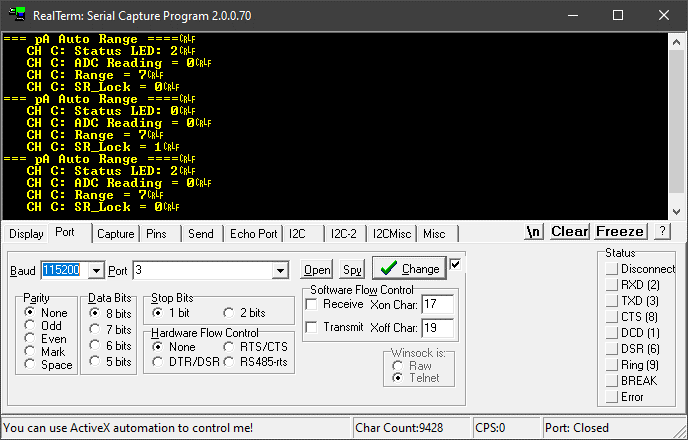
Task: Toggle the checkbox beside Change button
Action: (x=455, y=265)
